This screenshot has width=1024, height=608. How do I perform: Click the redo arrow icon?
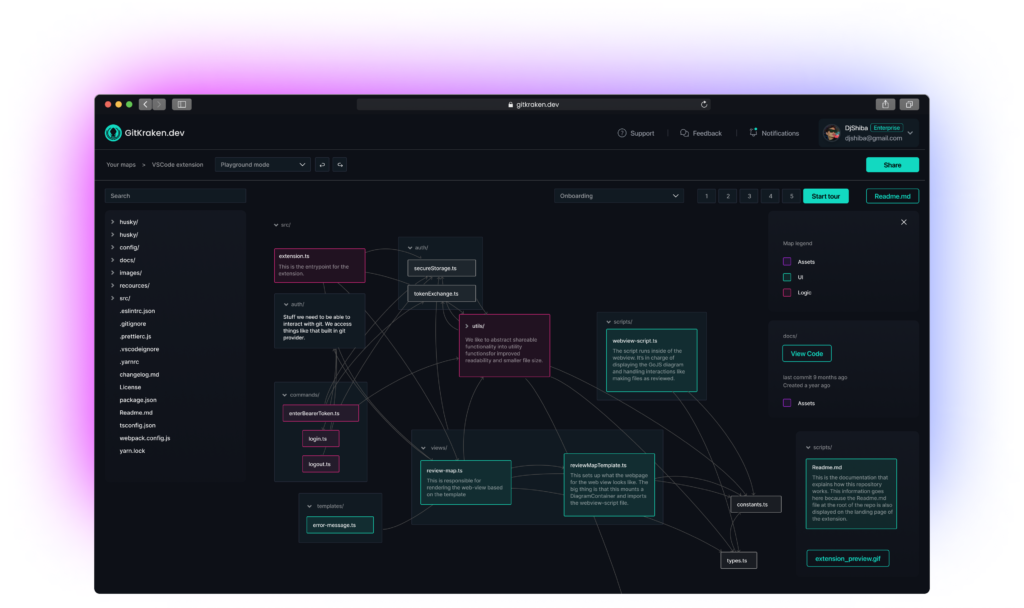click(x=340, y=165)
